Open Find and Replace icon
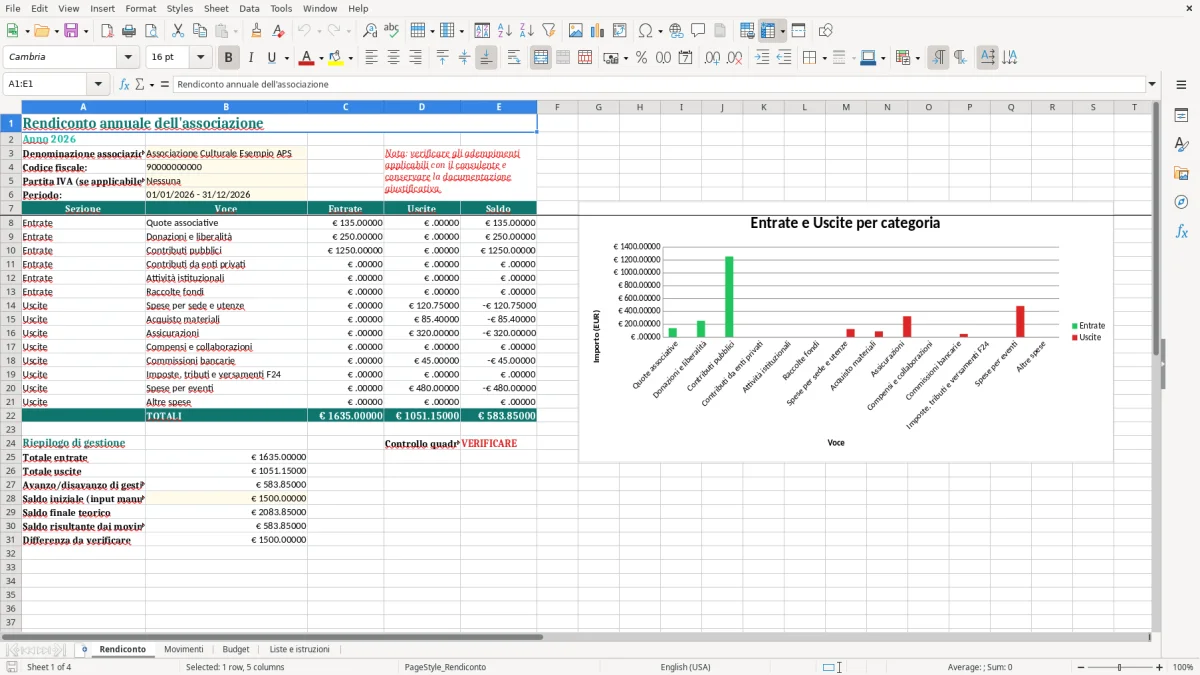 (370, 31)
